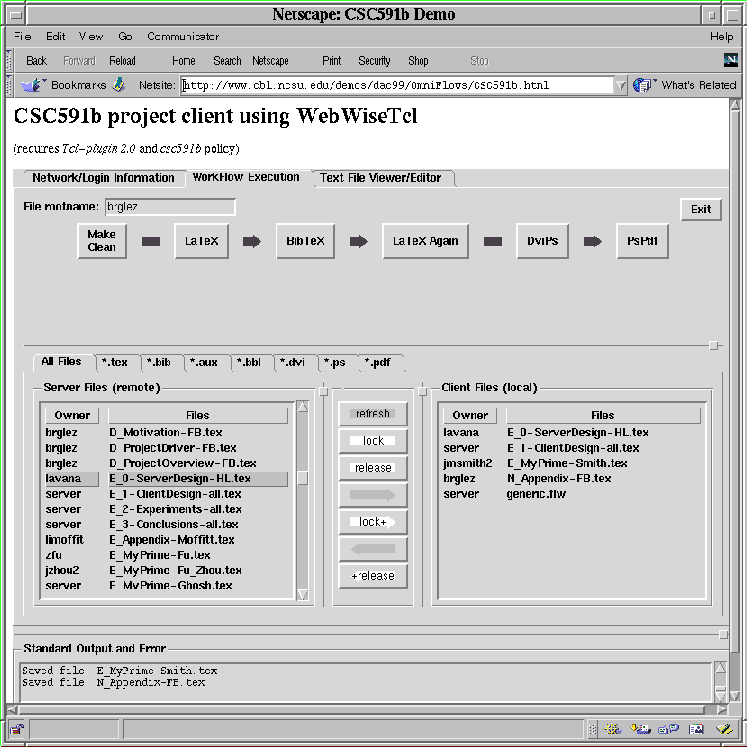Click the refresh button between file lists
This screenshot has height=747, width=747.
coord(373,414)
